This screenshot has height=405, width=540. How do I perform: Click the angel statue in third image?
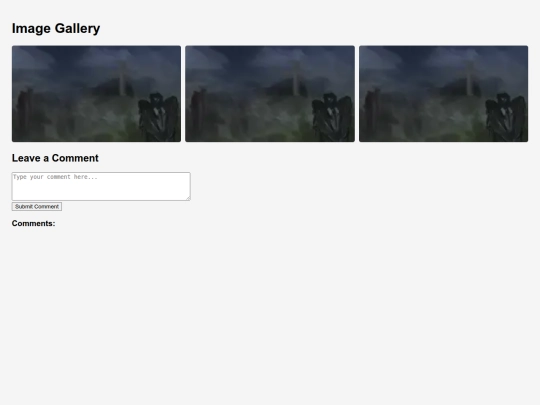point(507,117)
